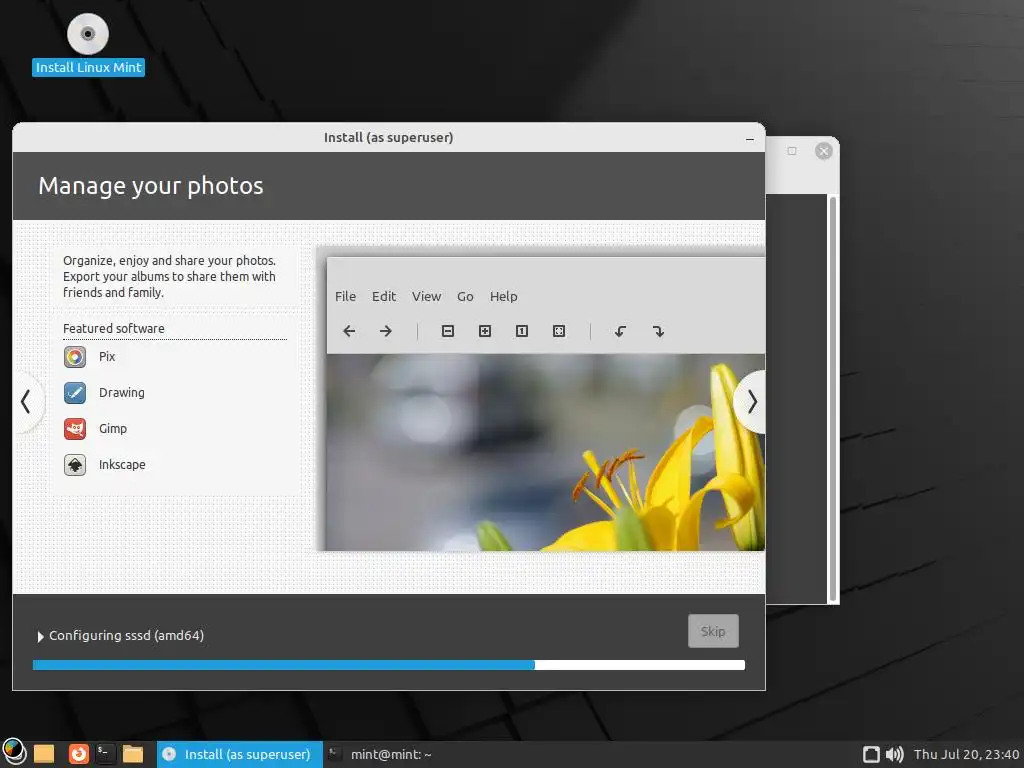Click the yellow lily photo preview
1024x768 pixels.
coord(545,452)
